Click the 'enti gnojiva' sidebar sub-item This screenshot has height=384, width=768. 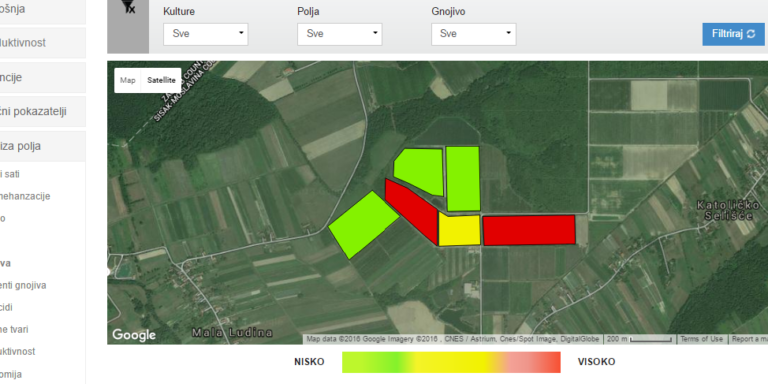pos(23,285)
